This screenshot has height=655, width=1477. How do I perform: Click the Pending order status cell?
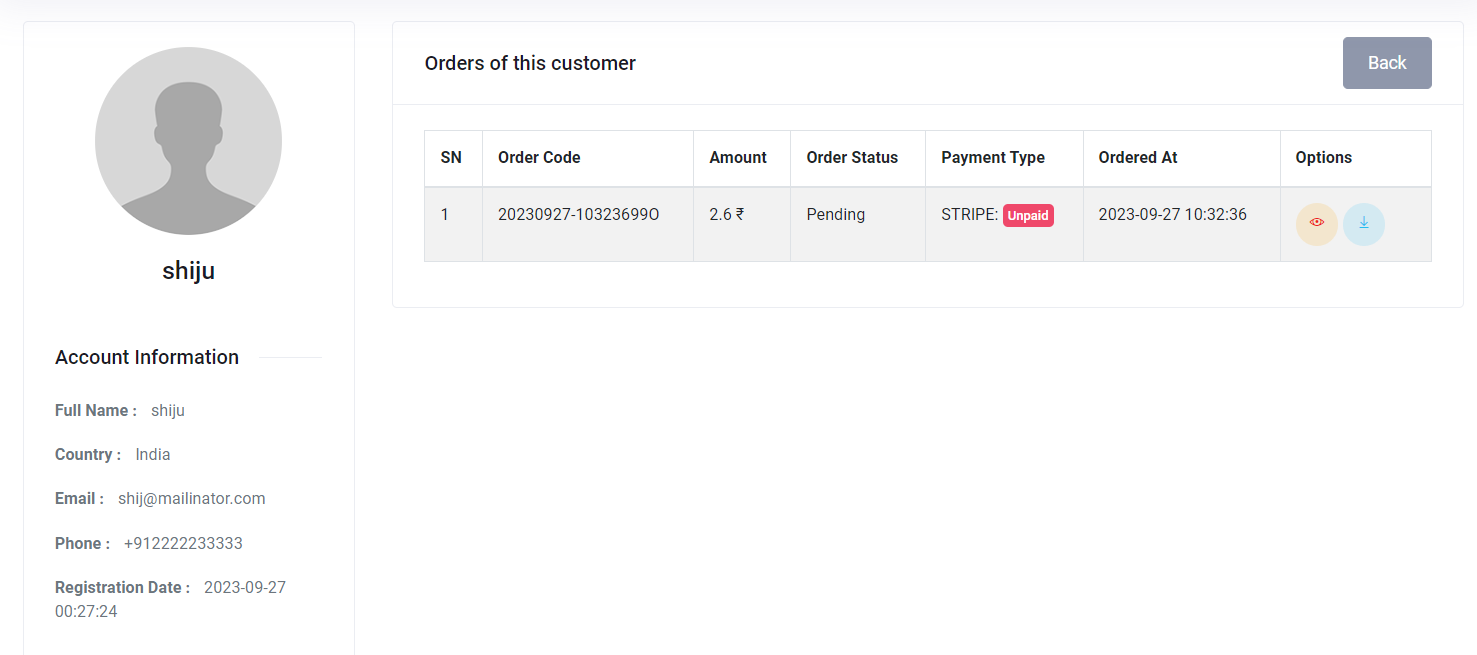pos(835,215)
